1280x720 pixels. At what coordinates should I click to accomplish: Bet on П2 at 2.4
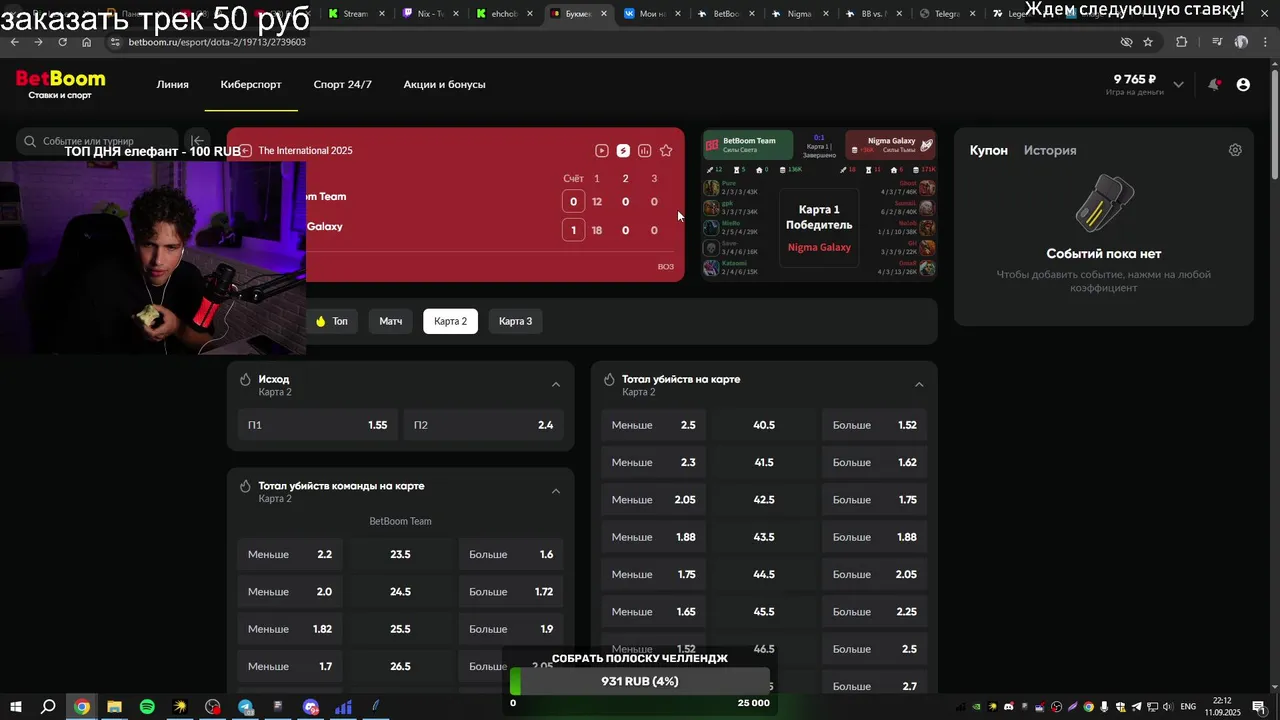coord(484,425)
